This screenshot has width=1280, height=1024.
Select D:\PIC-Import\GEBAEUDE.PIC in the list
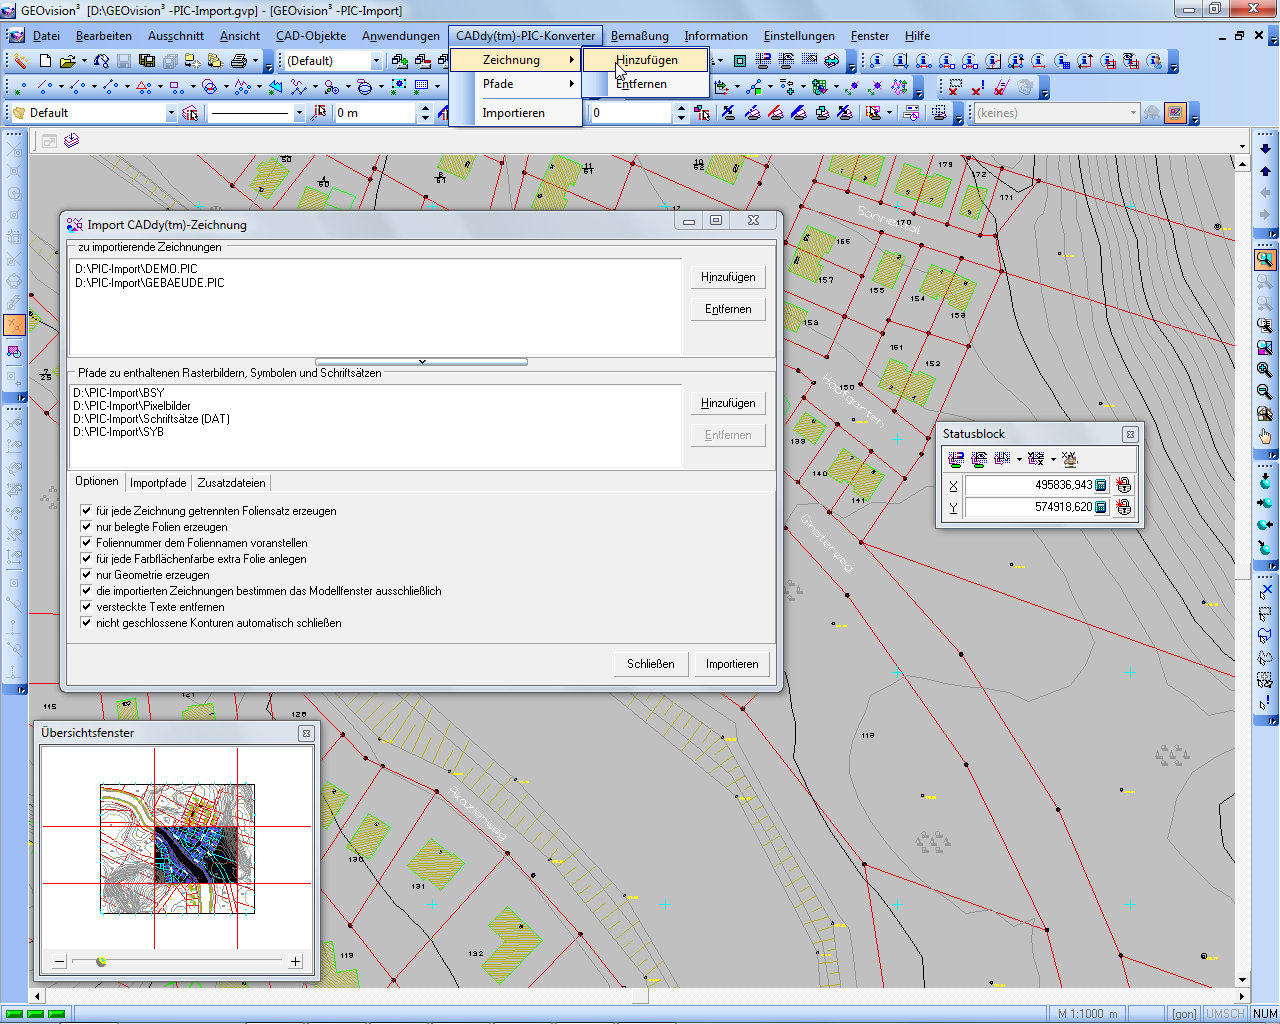click(150, 283)
